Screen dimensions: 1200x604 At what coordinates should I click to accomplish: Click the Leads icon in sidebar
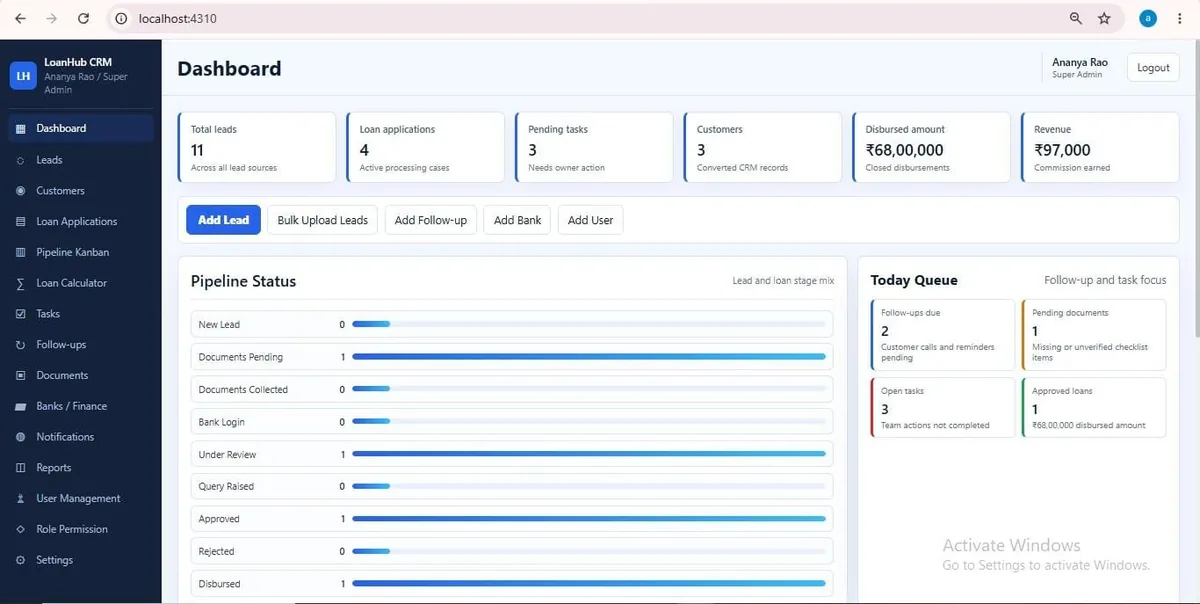tap(21, 160)
